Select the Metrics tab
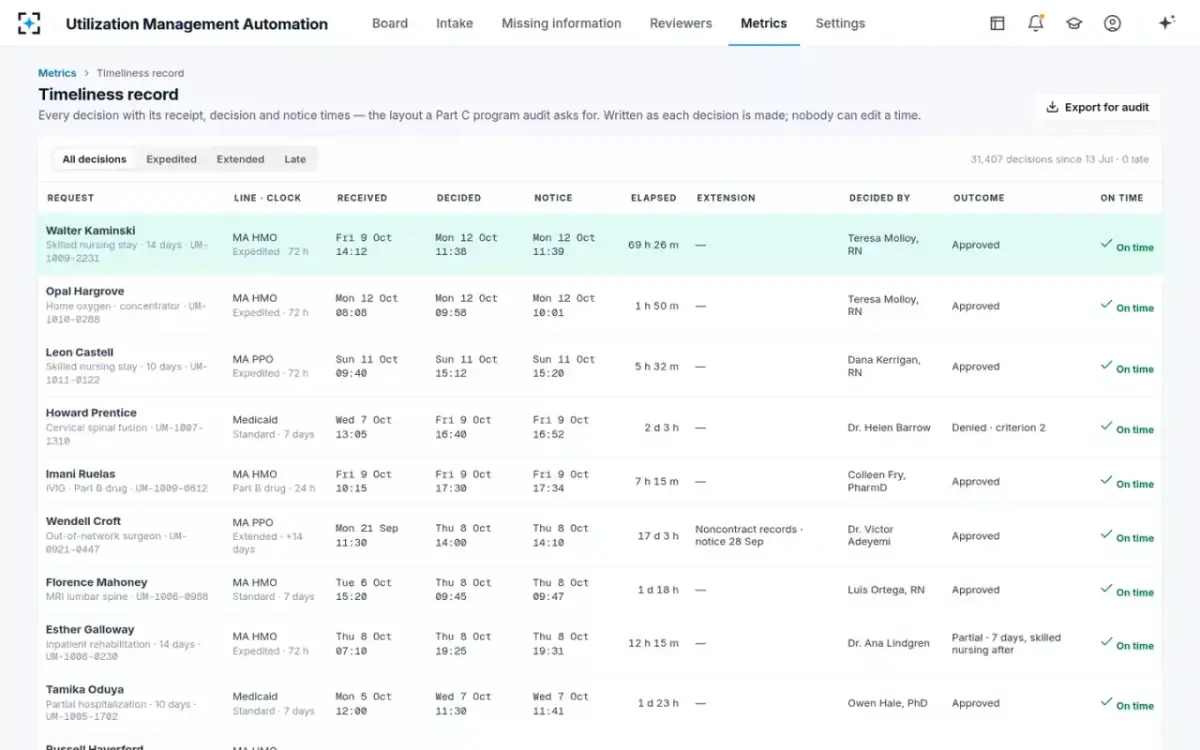 764,23
